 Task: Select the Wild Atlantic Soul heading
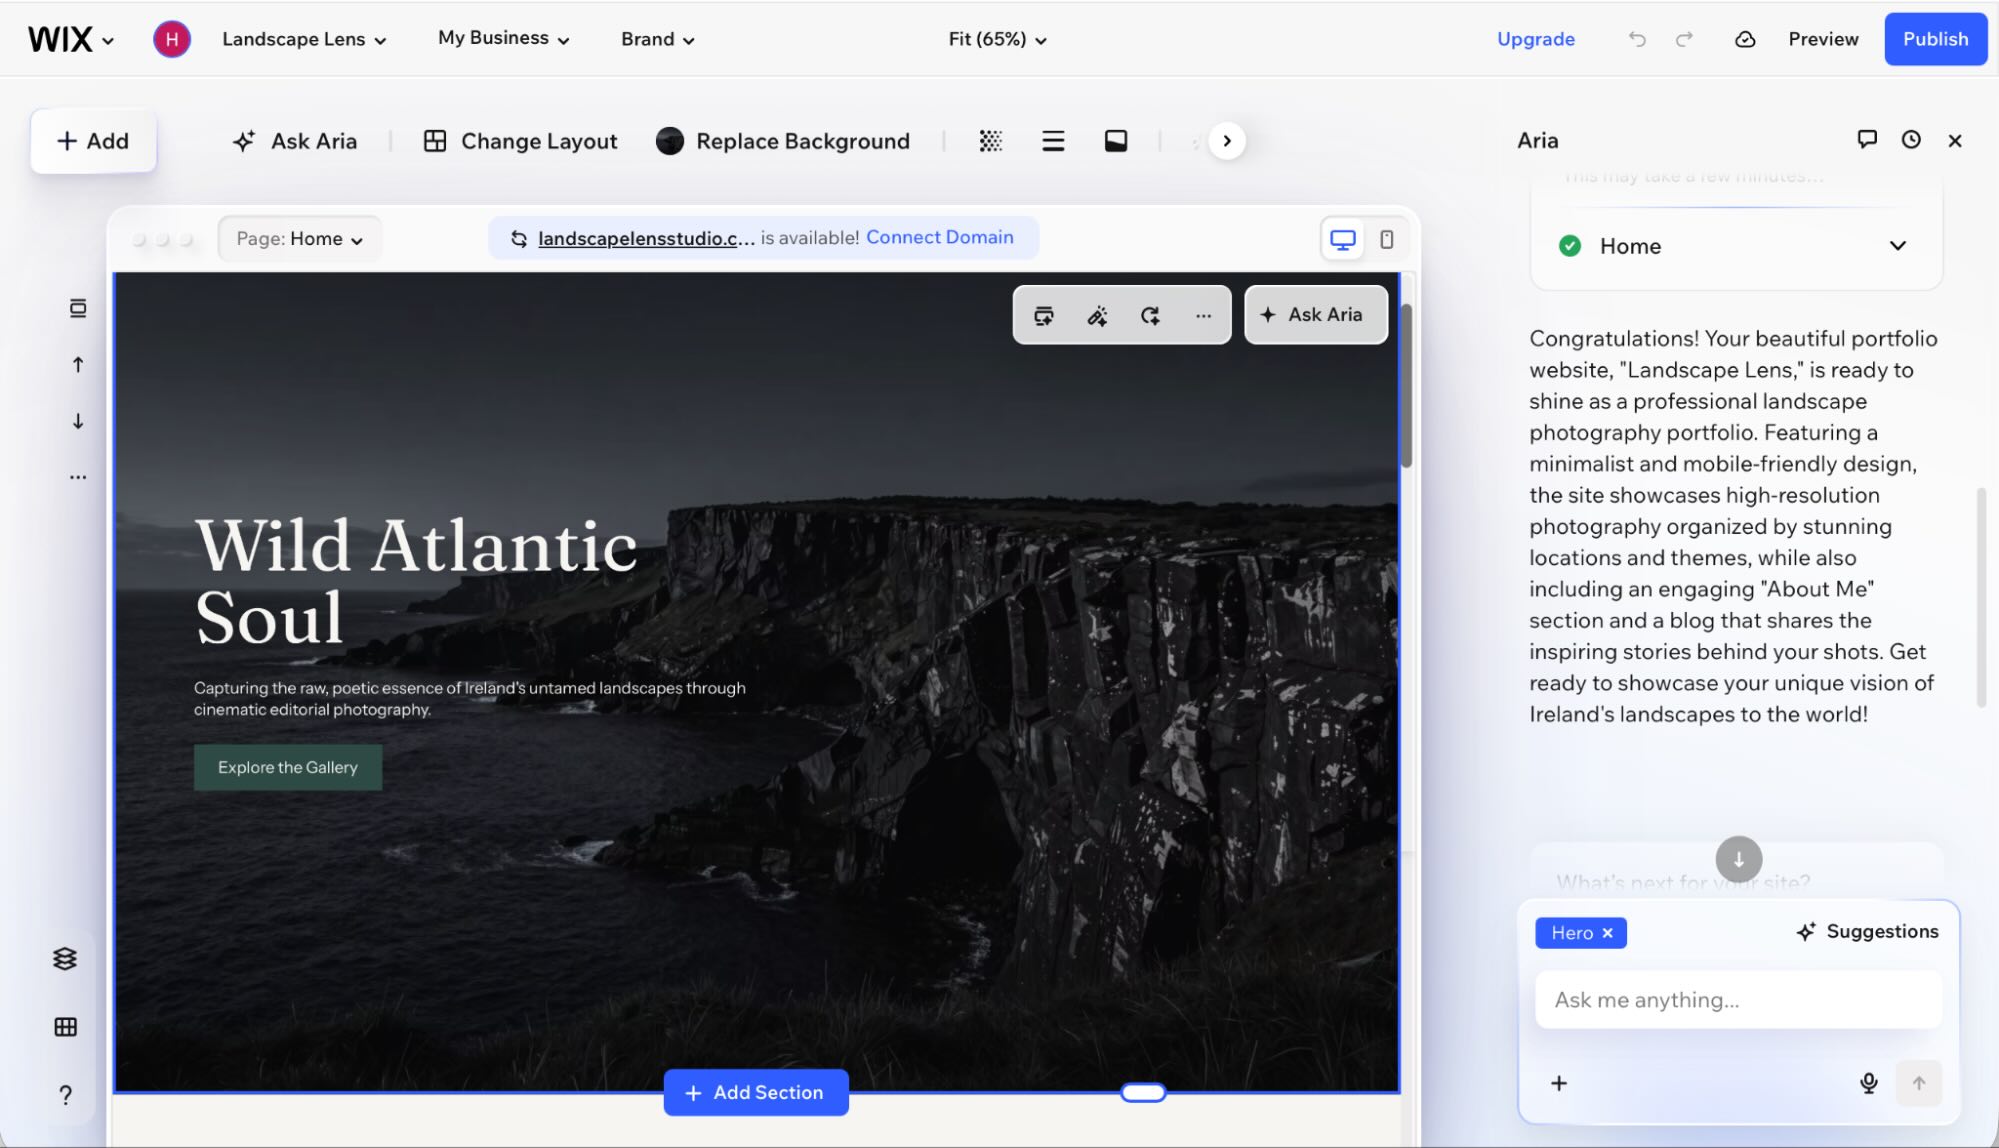(416, 581)
